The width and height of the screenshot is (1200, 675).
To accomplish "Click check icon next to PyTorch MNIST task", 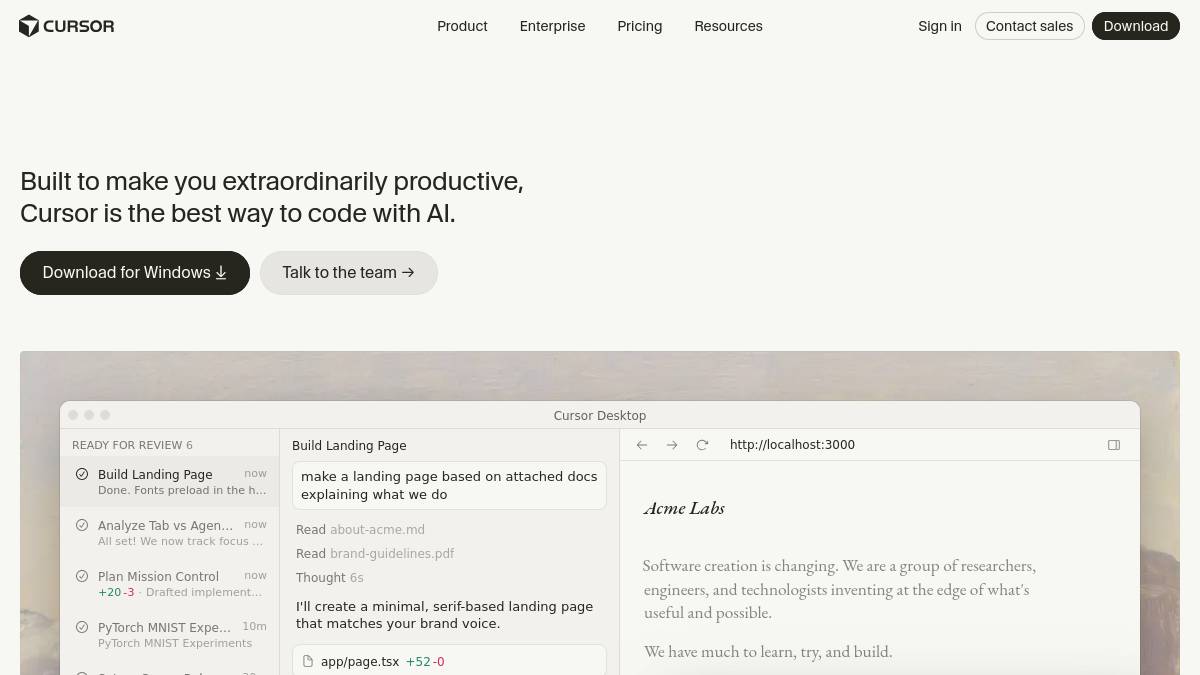I will pyautogui.click(x=82, y=627).
